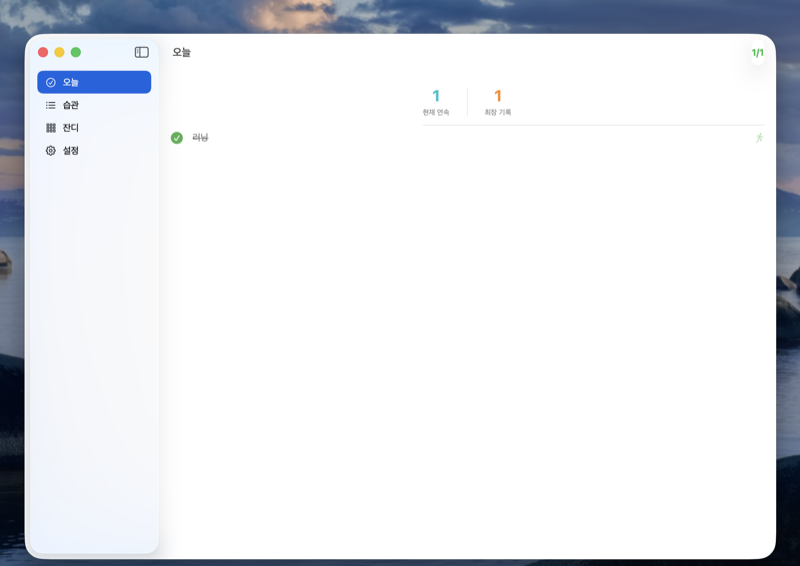Click the 최장 기록 label
Image resolution: width=800 pixels, height=566 pixels.
click(498, 112)
